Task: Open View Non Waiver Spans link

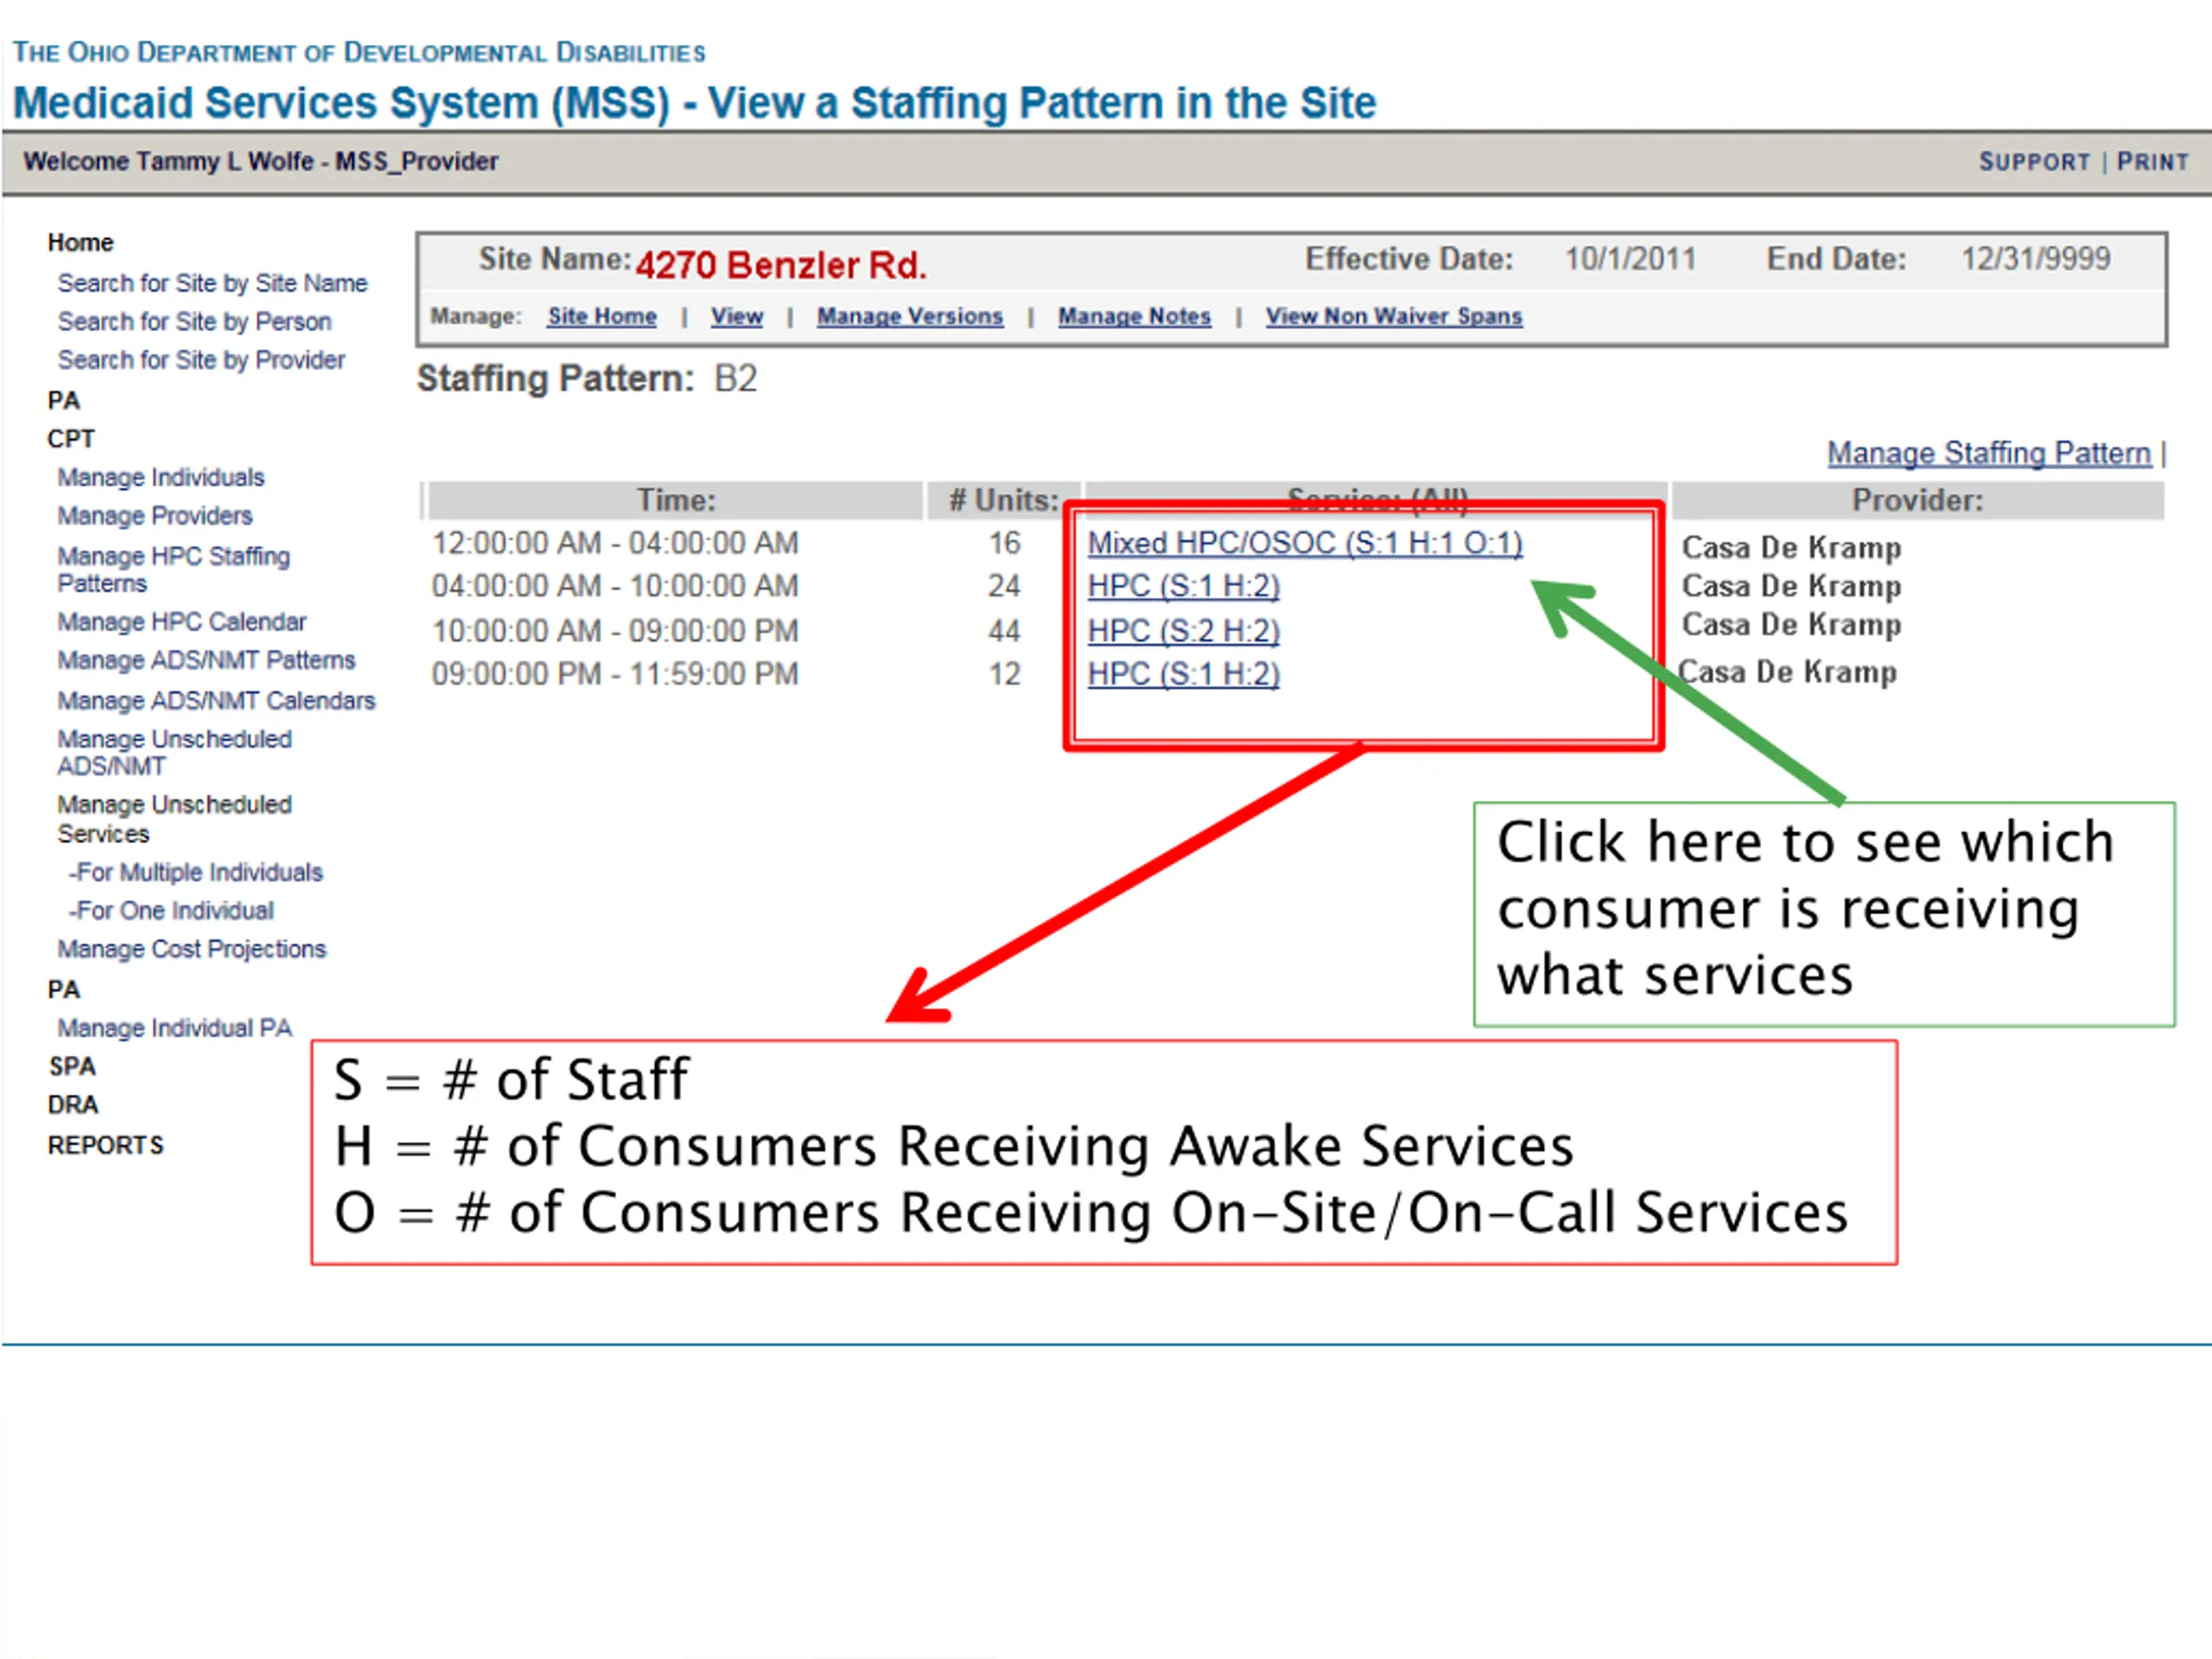Action: coord(1394,316)
